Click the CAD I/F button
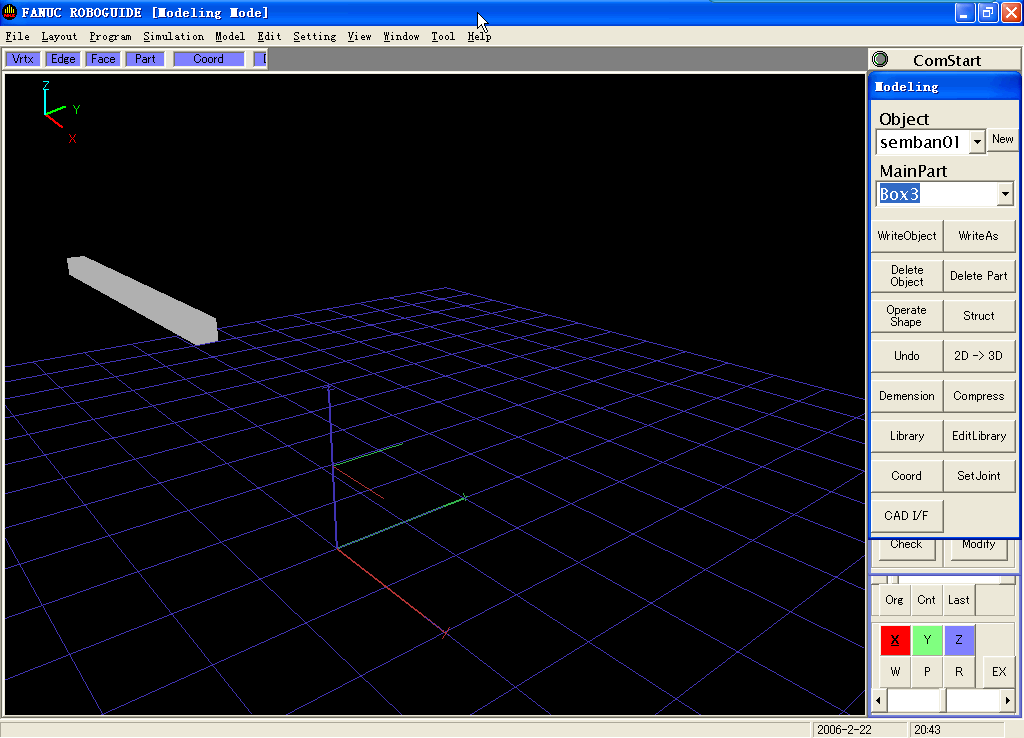 point(906,516)
